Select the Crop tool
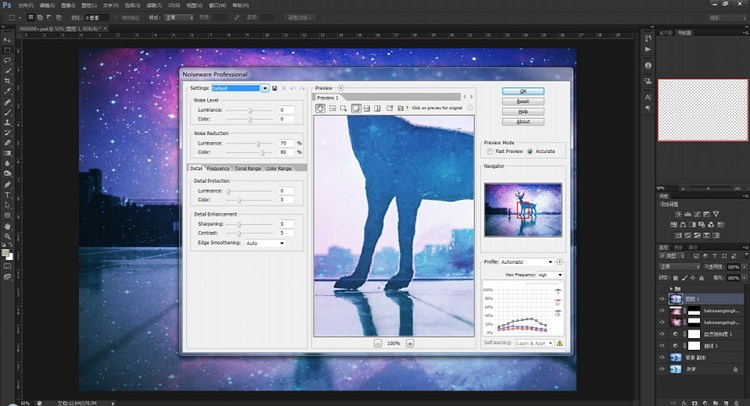Viewport: 750px width, 406px height. [7, 81]
